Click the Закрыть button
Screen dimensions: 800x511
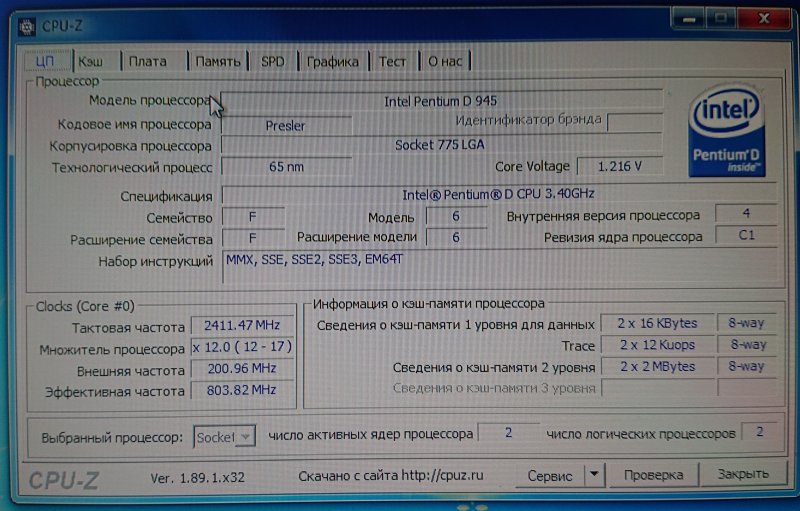coord(743,475)
